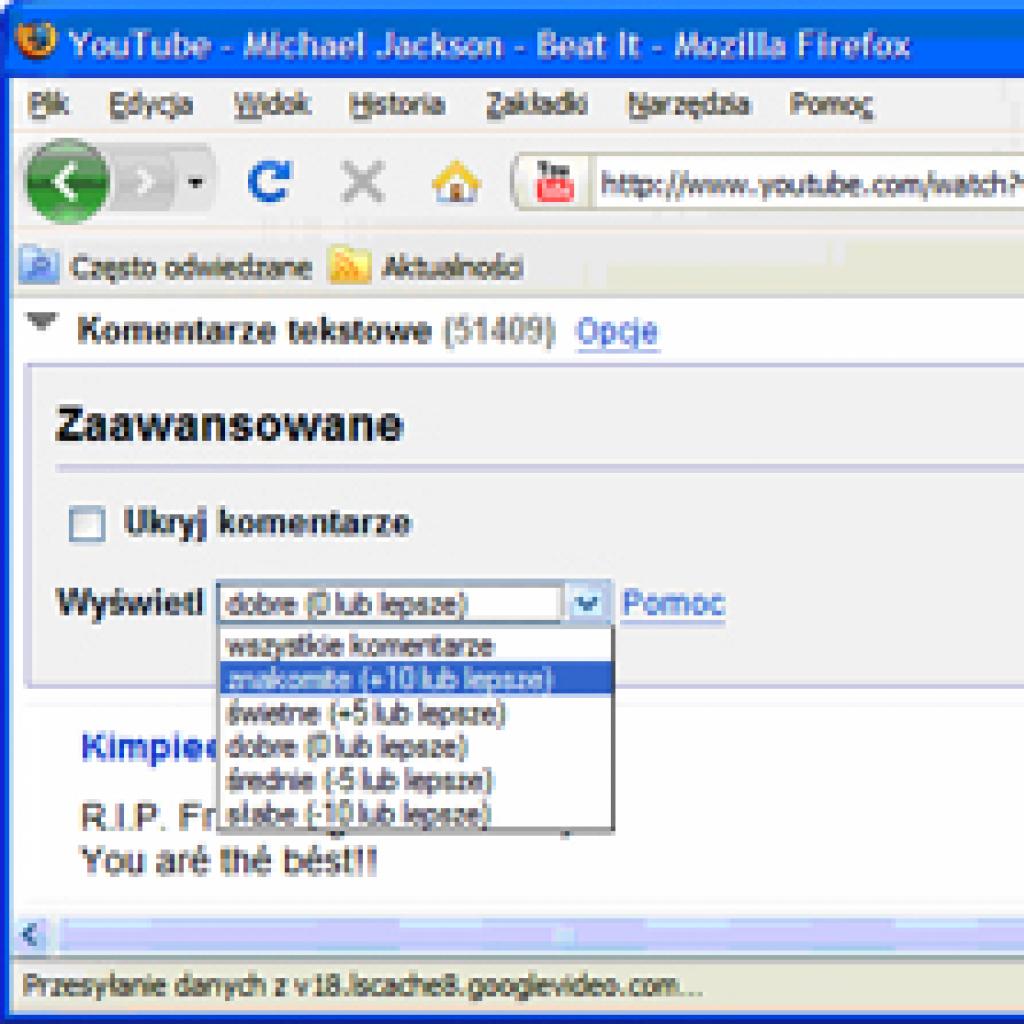Check the Ukryj komentarze checkbox

87,524
